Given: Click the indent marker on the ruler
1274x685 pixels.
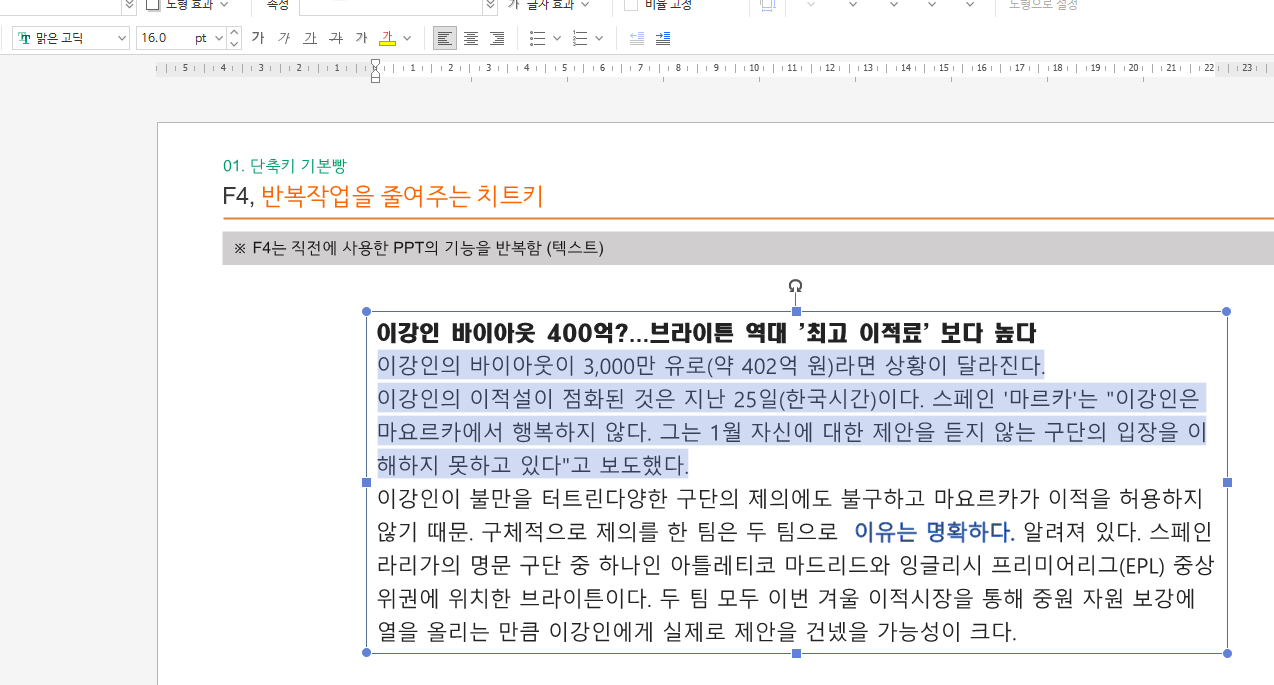Looking at the screenshot, I should pos(375,70).
